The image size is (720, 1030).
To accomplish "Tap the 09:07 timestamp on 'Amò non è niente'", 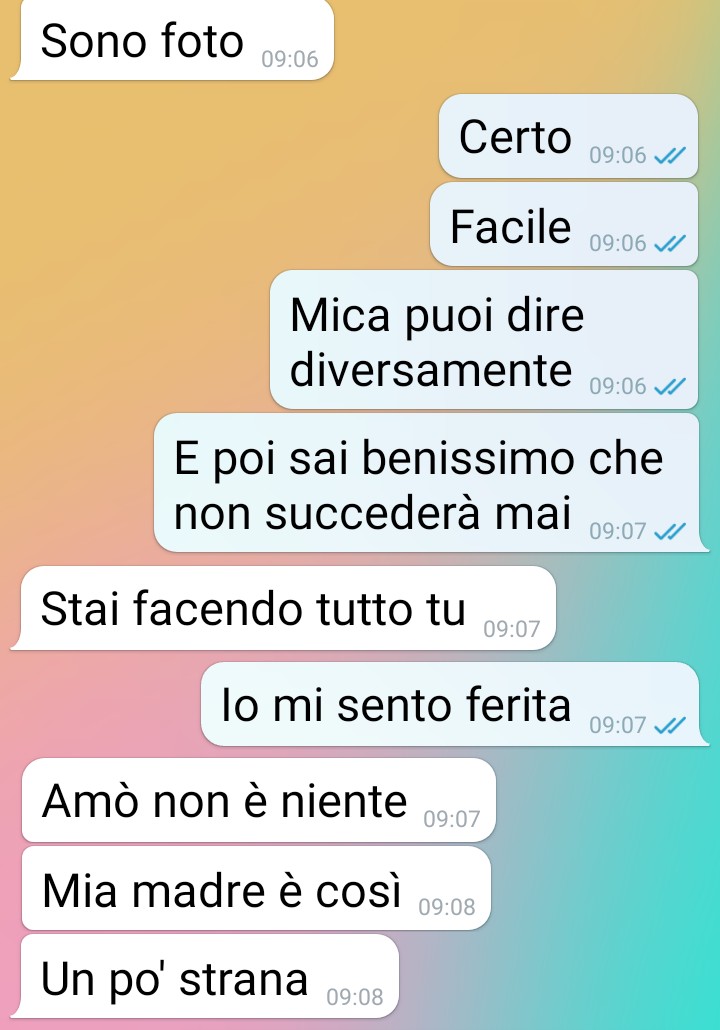I will (452, 819).
